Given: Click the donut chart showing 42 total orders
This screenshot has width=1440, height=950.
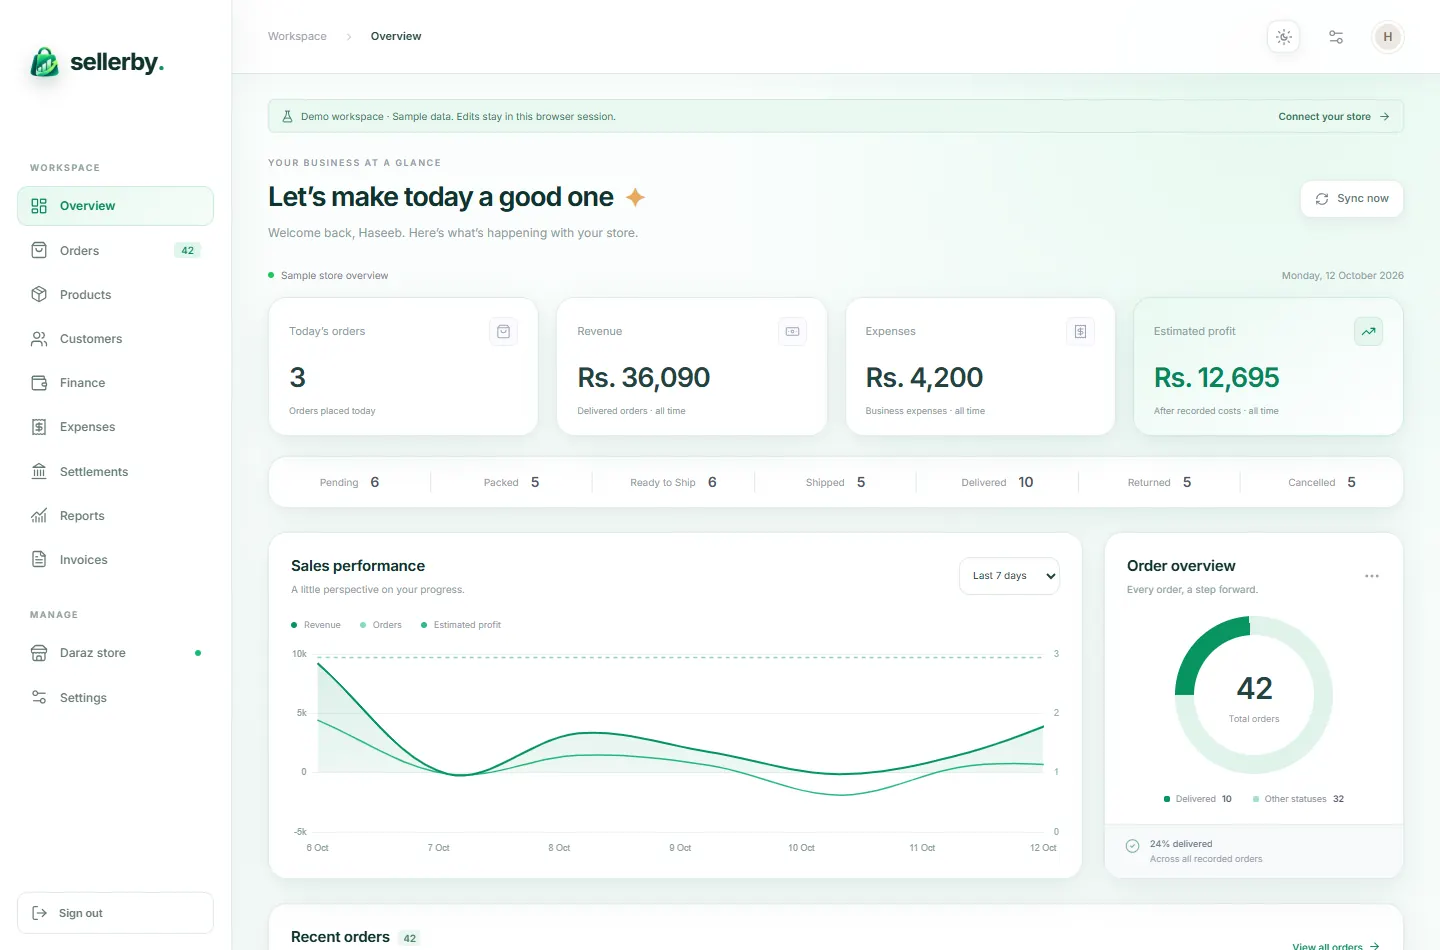Looking at the screenshot, I should pyautogui.click(x=1254, y=695).
